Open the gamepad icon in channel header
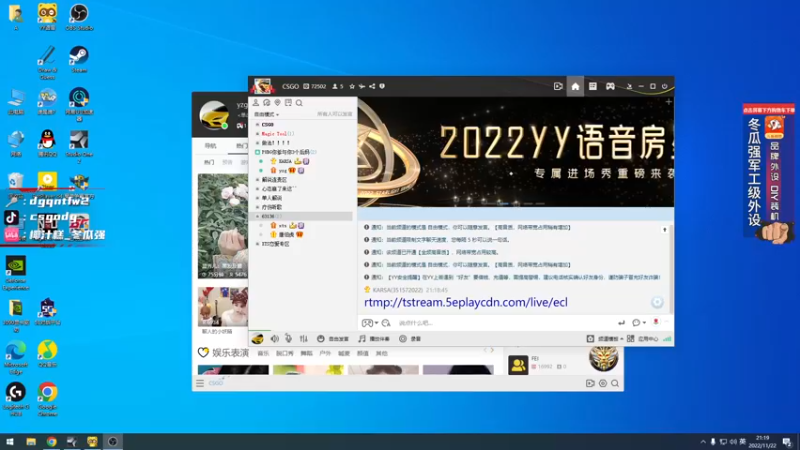The width and height of the screenshot is (800, 450). [x=610, y=86]
